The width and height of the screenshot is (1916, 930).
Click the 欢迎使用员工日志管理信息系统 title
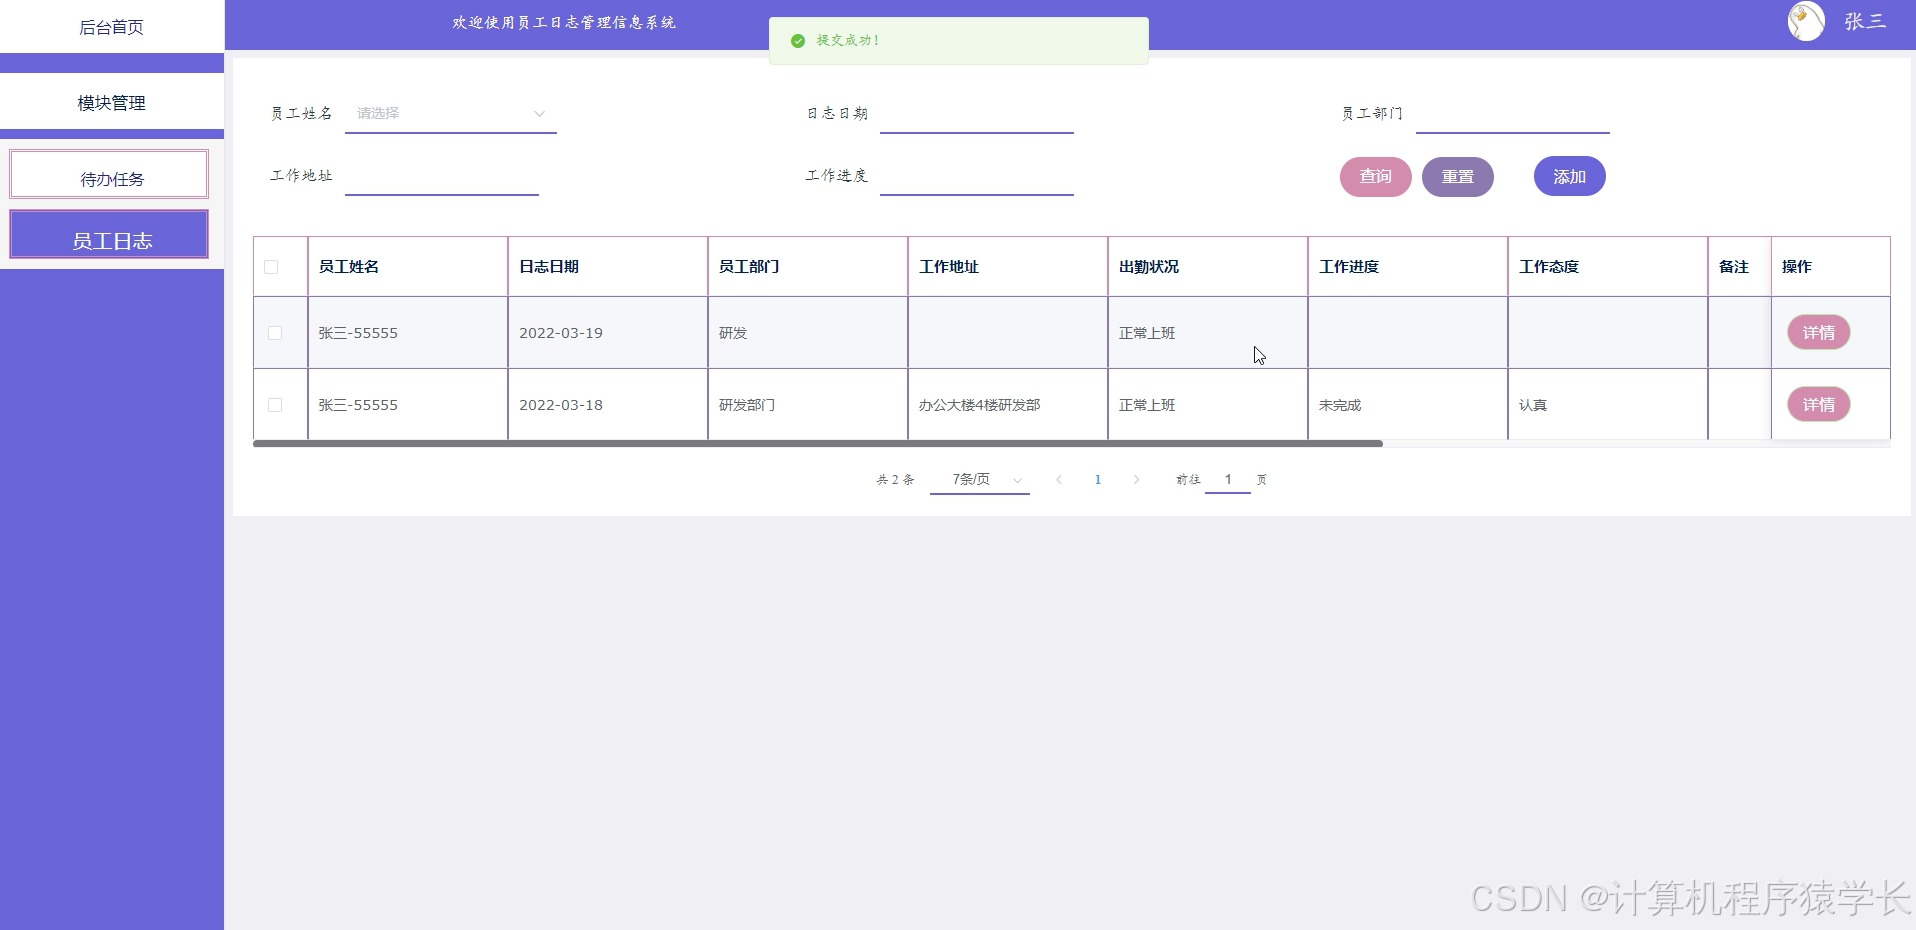coord(564,22)
